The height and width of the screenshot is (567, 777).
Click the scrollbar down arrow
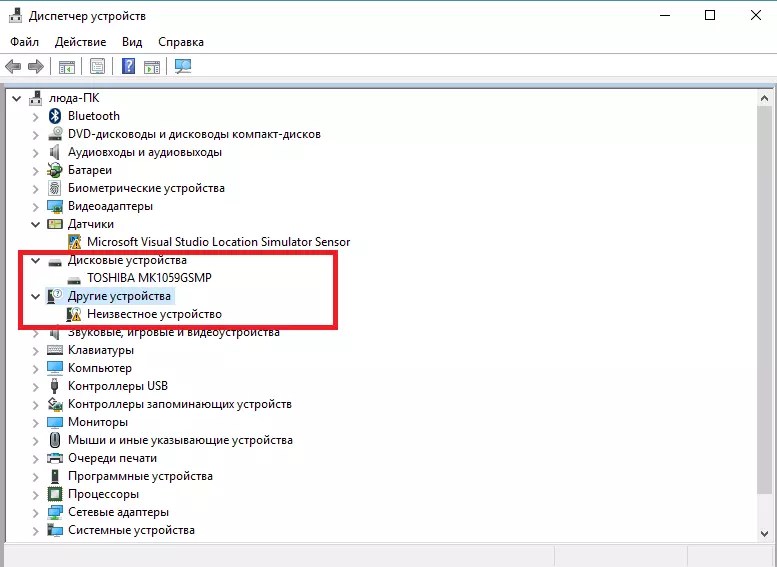pos(764,534)
